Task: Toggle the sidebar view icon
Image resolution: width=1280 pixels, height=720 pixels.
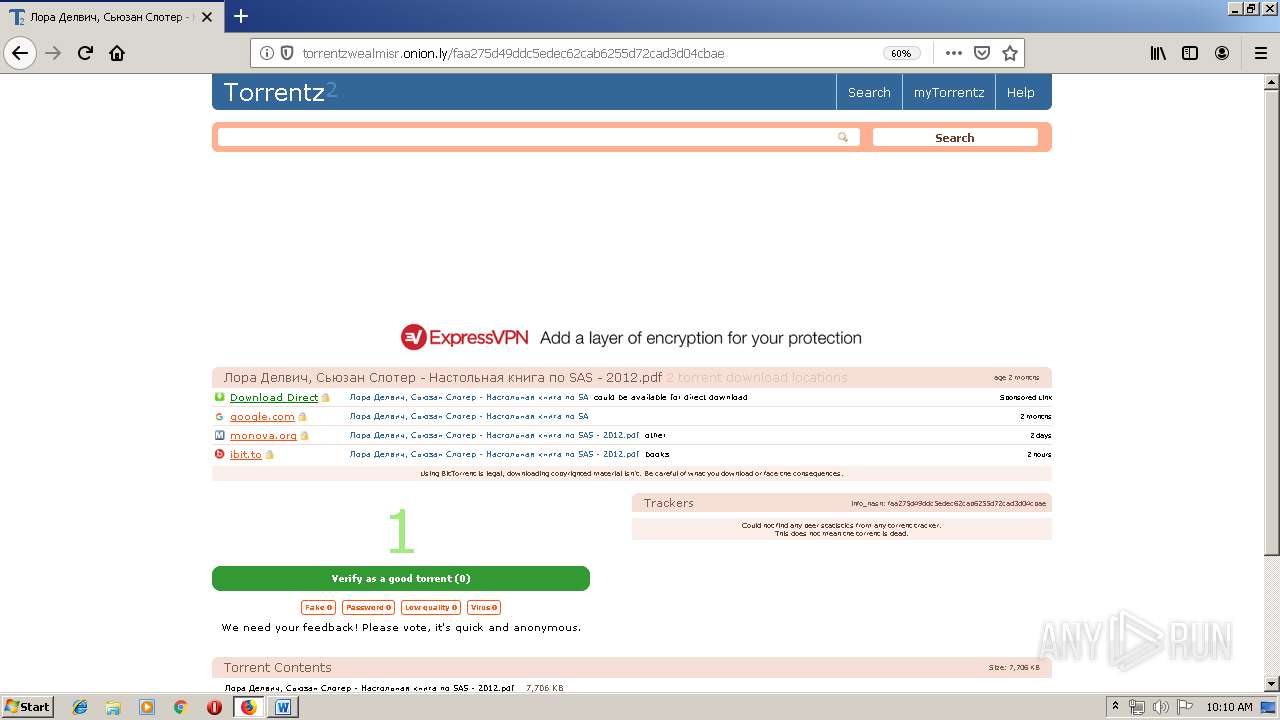Action: pos(1190,53)
